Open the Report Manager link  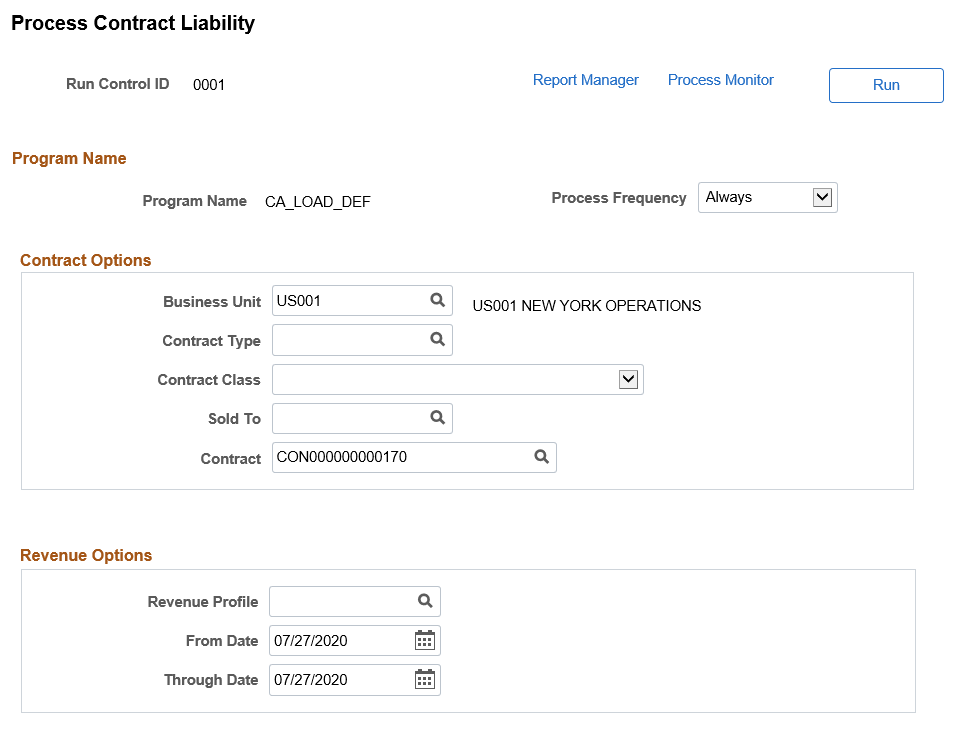(585, 79)
